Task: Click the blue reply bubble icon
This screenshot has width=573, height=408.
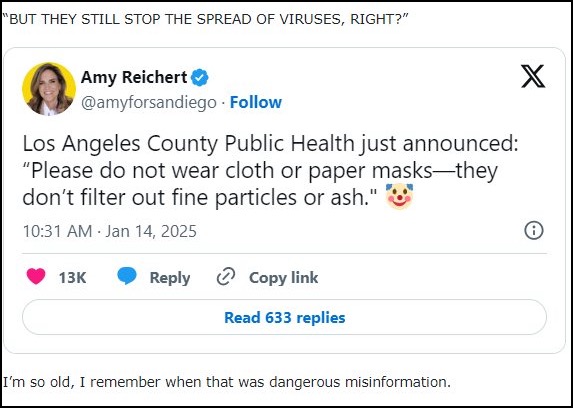Action: click(127, 276)
